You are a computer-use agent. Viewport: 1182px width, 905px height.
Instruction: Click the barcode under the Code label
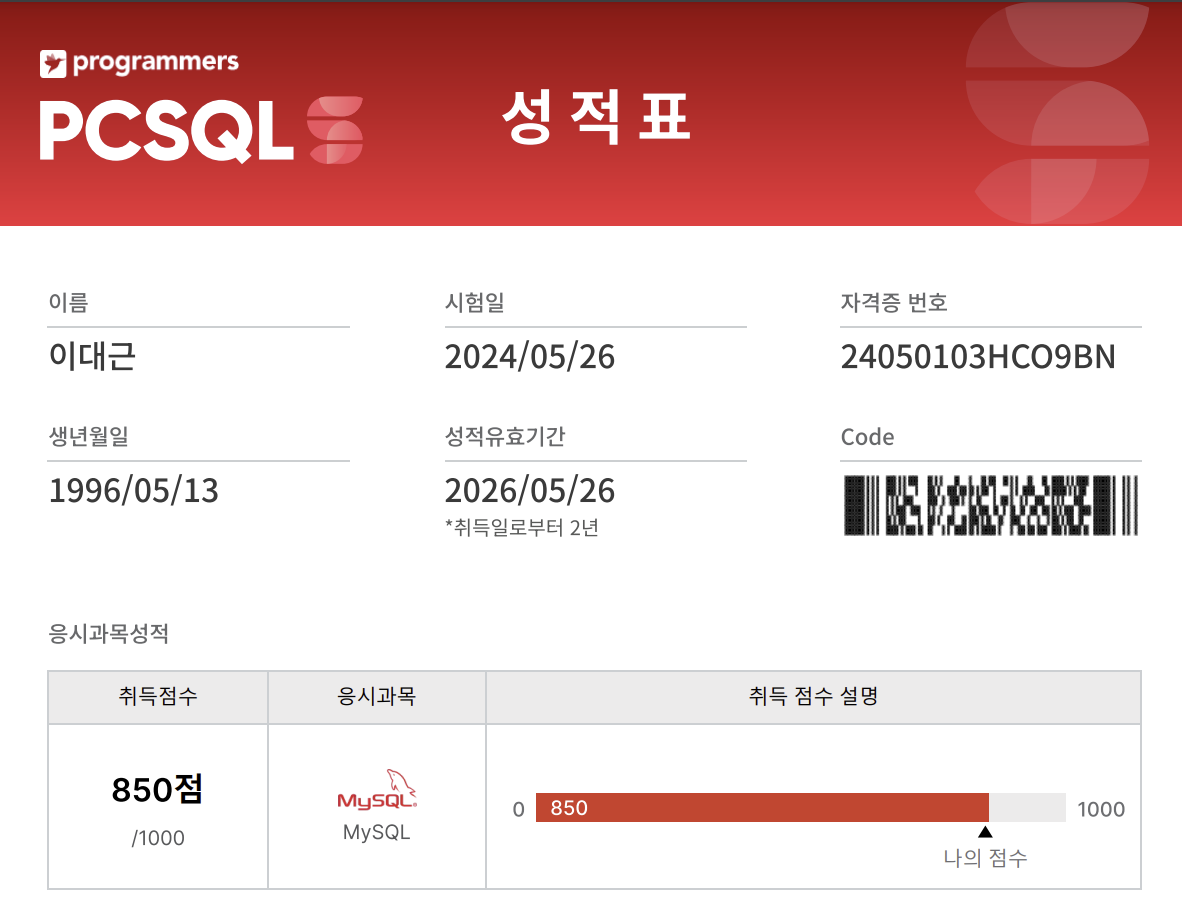(x=990, y=503)
